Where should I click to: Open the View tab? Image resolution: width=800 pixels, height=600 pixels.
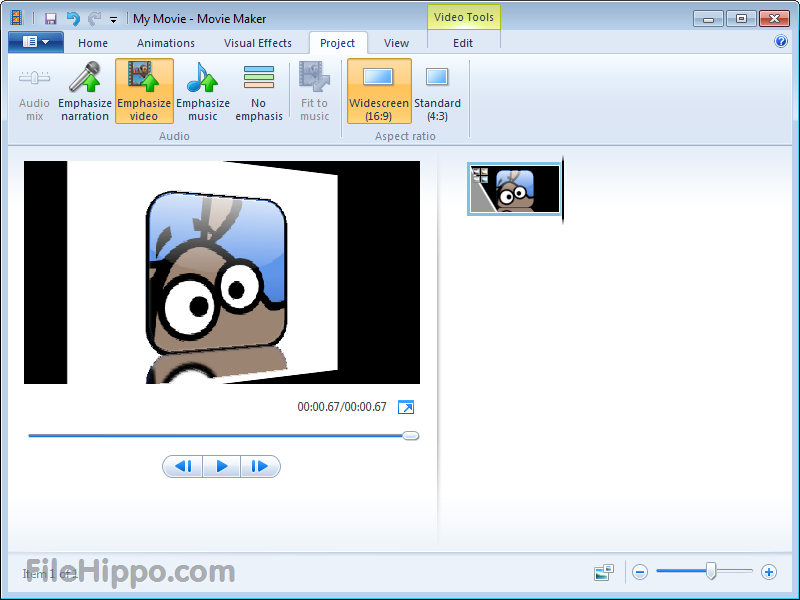396,43
